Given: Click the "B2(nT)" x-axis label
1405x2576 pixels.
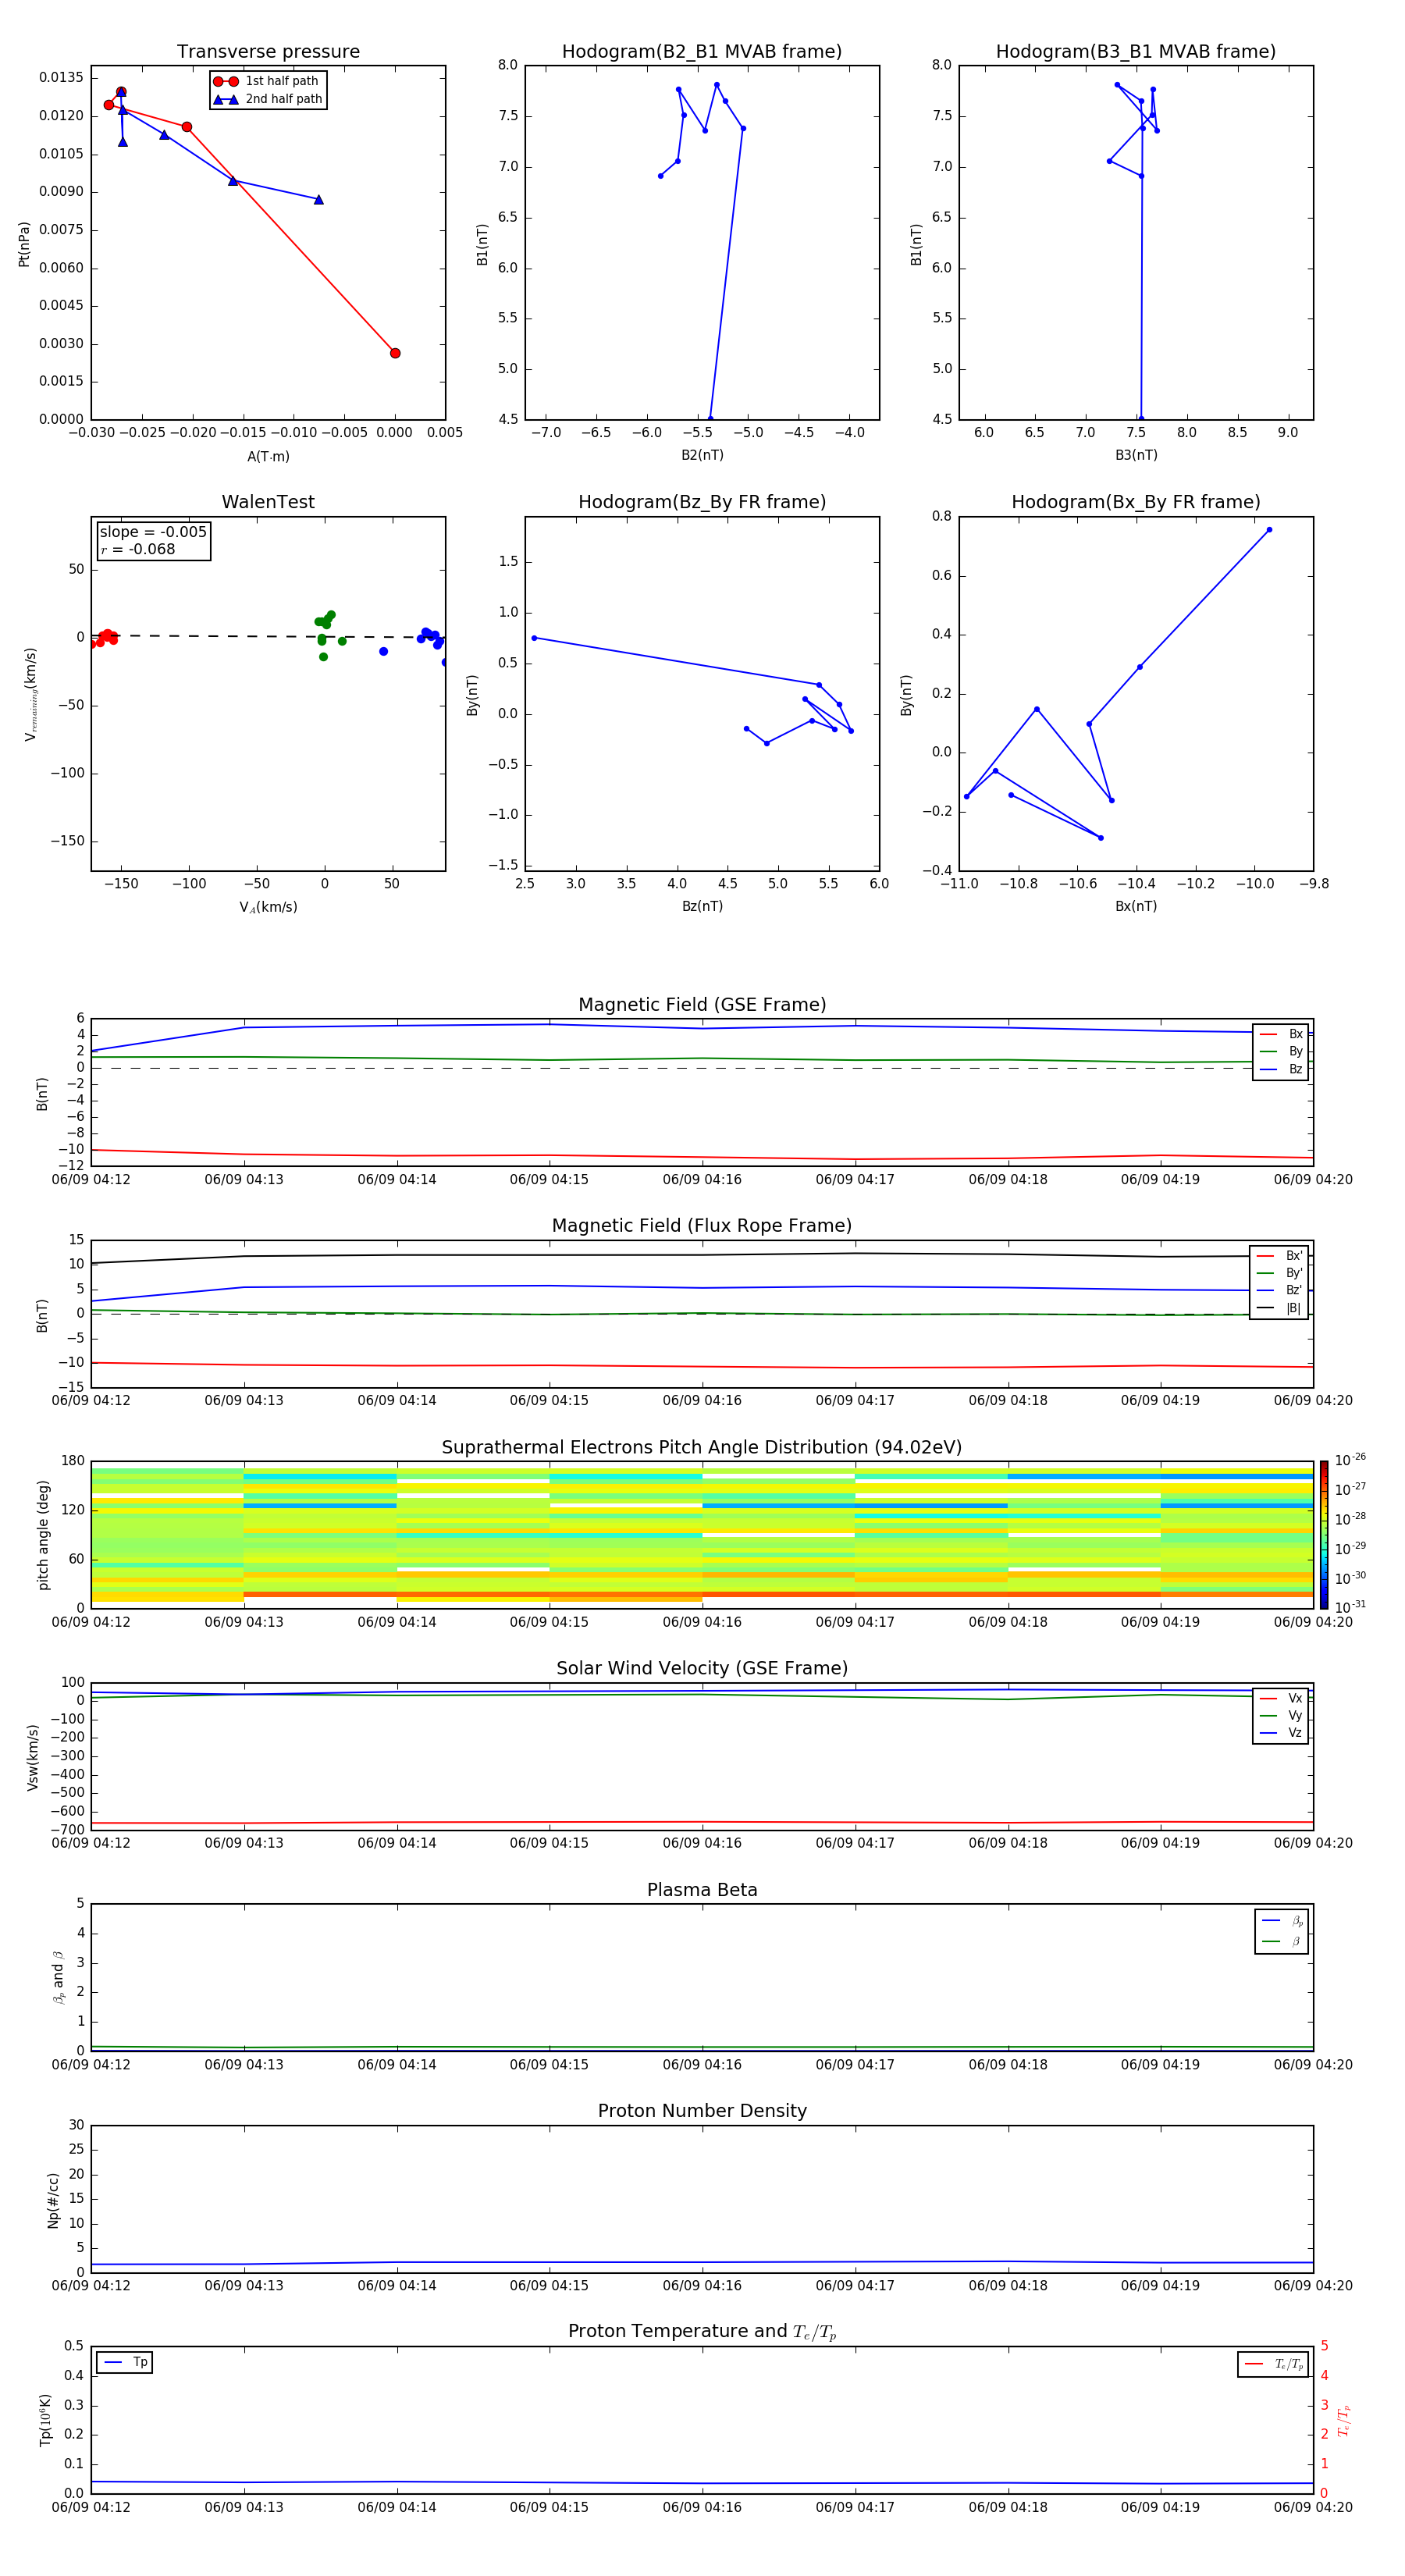Looking at the screenshot, I should tap(702, 455).
